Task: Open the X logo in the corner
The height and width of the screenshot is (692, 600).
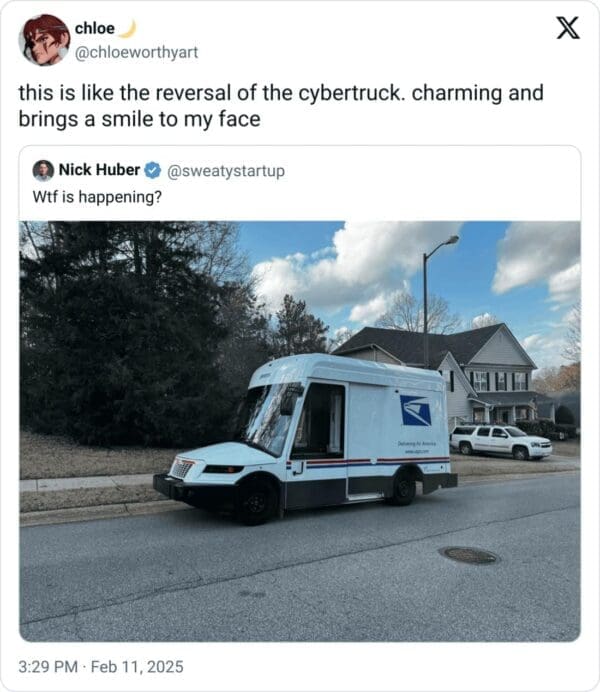Action: pyautogui.click(x=568, y=28)
